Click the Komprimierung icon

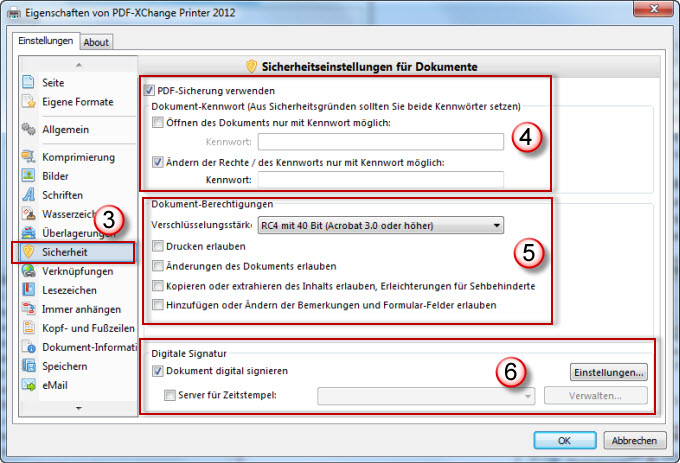pyautogui.click(x=29, y=157)
